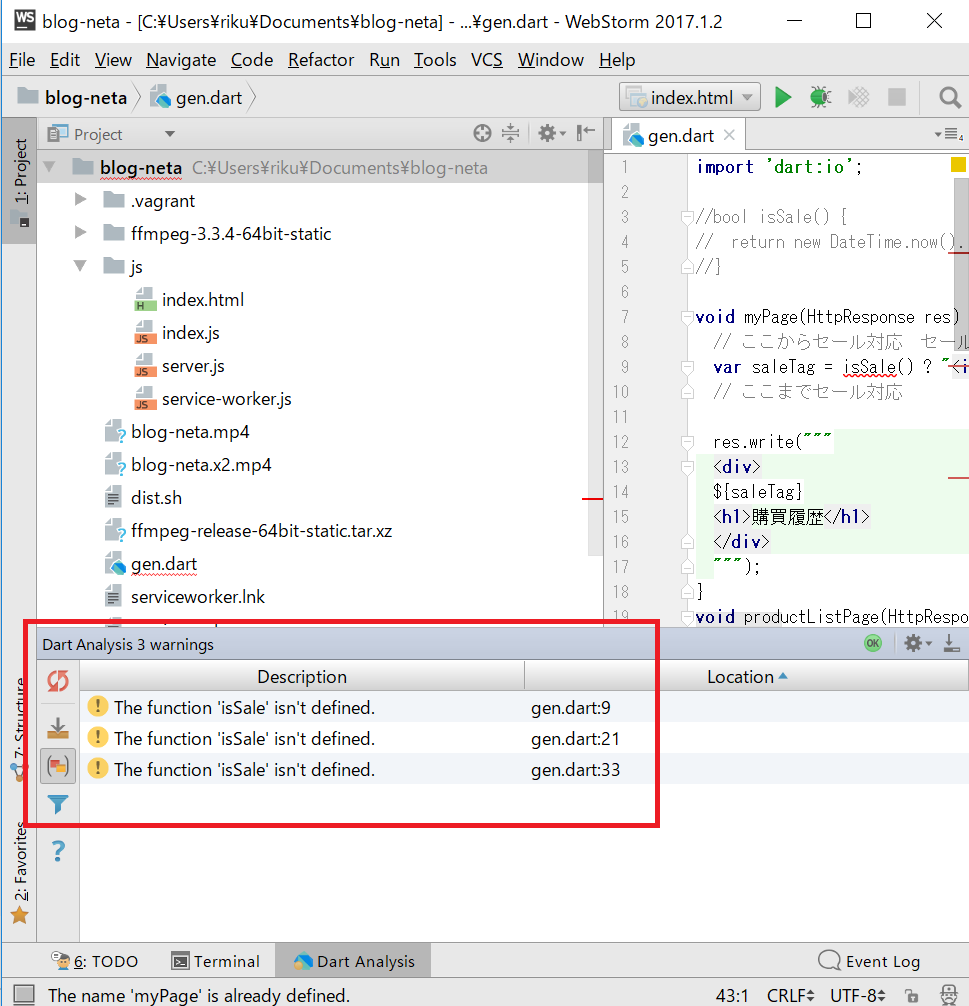
Task: Change file encoding UTF-8
Action: click(858, 995)
